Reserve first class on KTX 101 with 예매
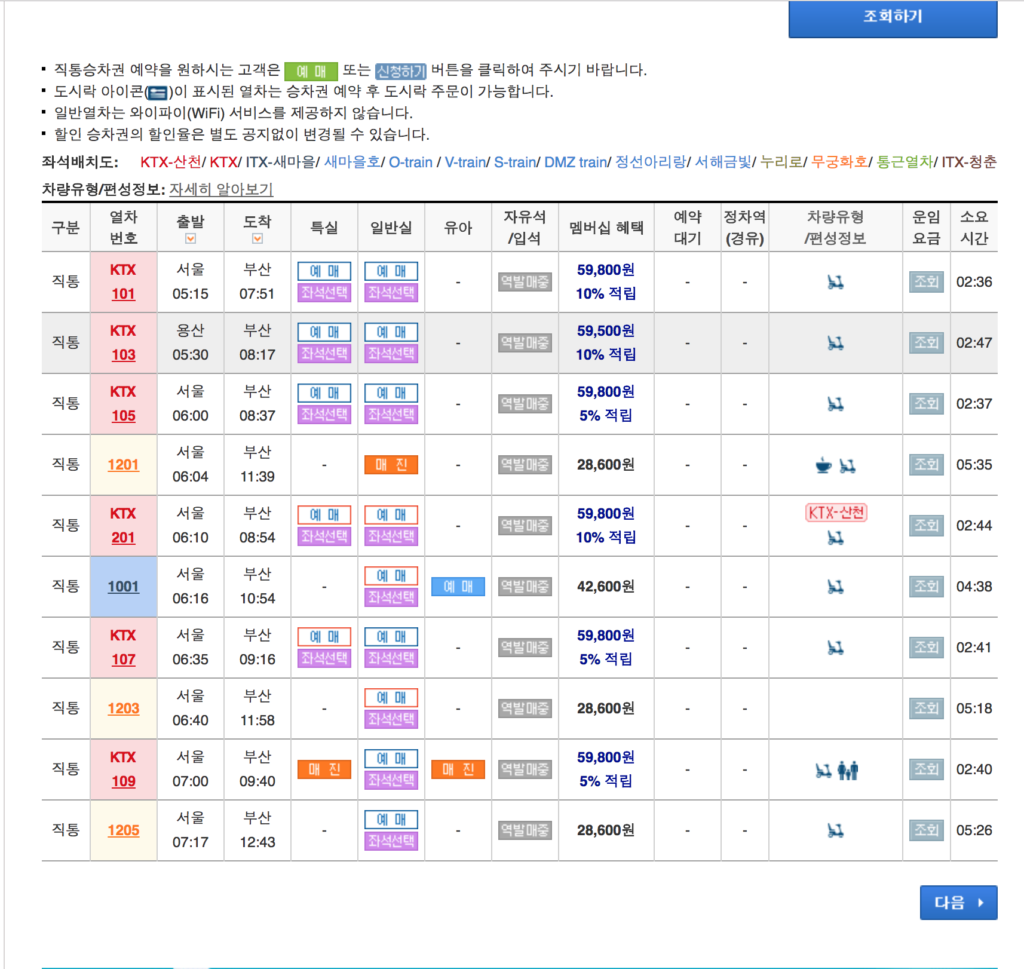Viewport: 1024px width, 969px height. pyautogui.click(x=324, y=271)
